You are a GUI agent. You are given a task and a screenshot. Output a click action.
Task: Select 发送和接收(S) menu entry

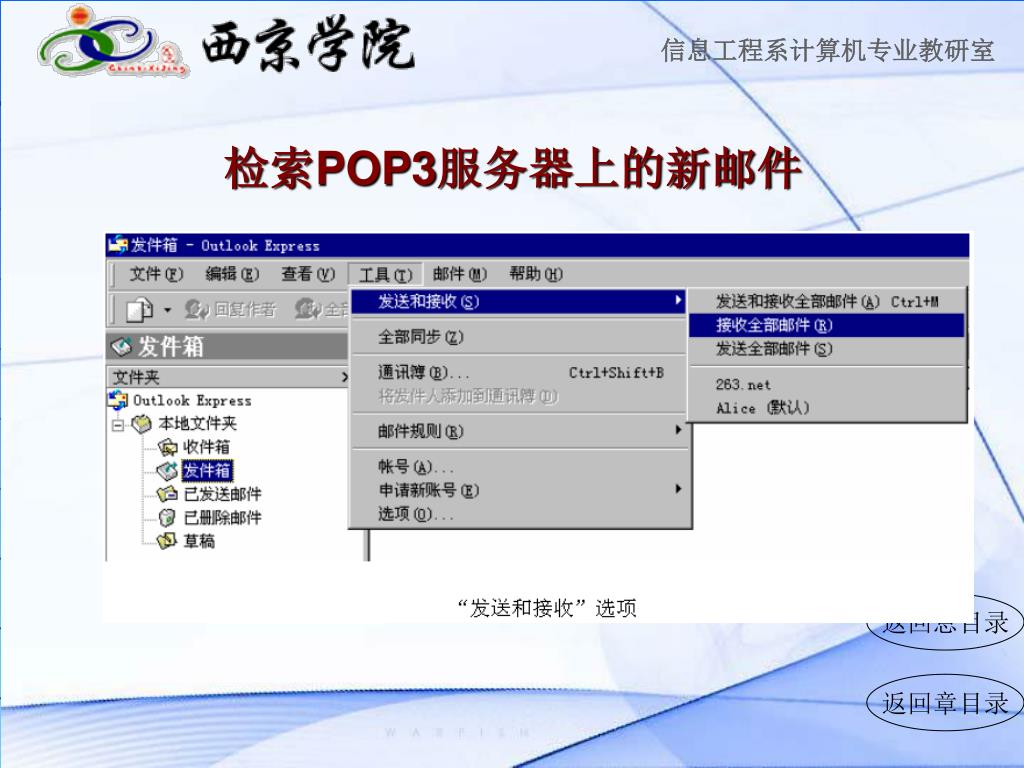point(519,301)
